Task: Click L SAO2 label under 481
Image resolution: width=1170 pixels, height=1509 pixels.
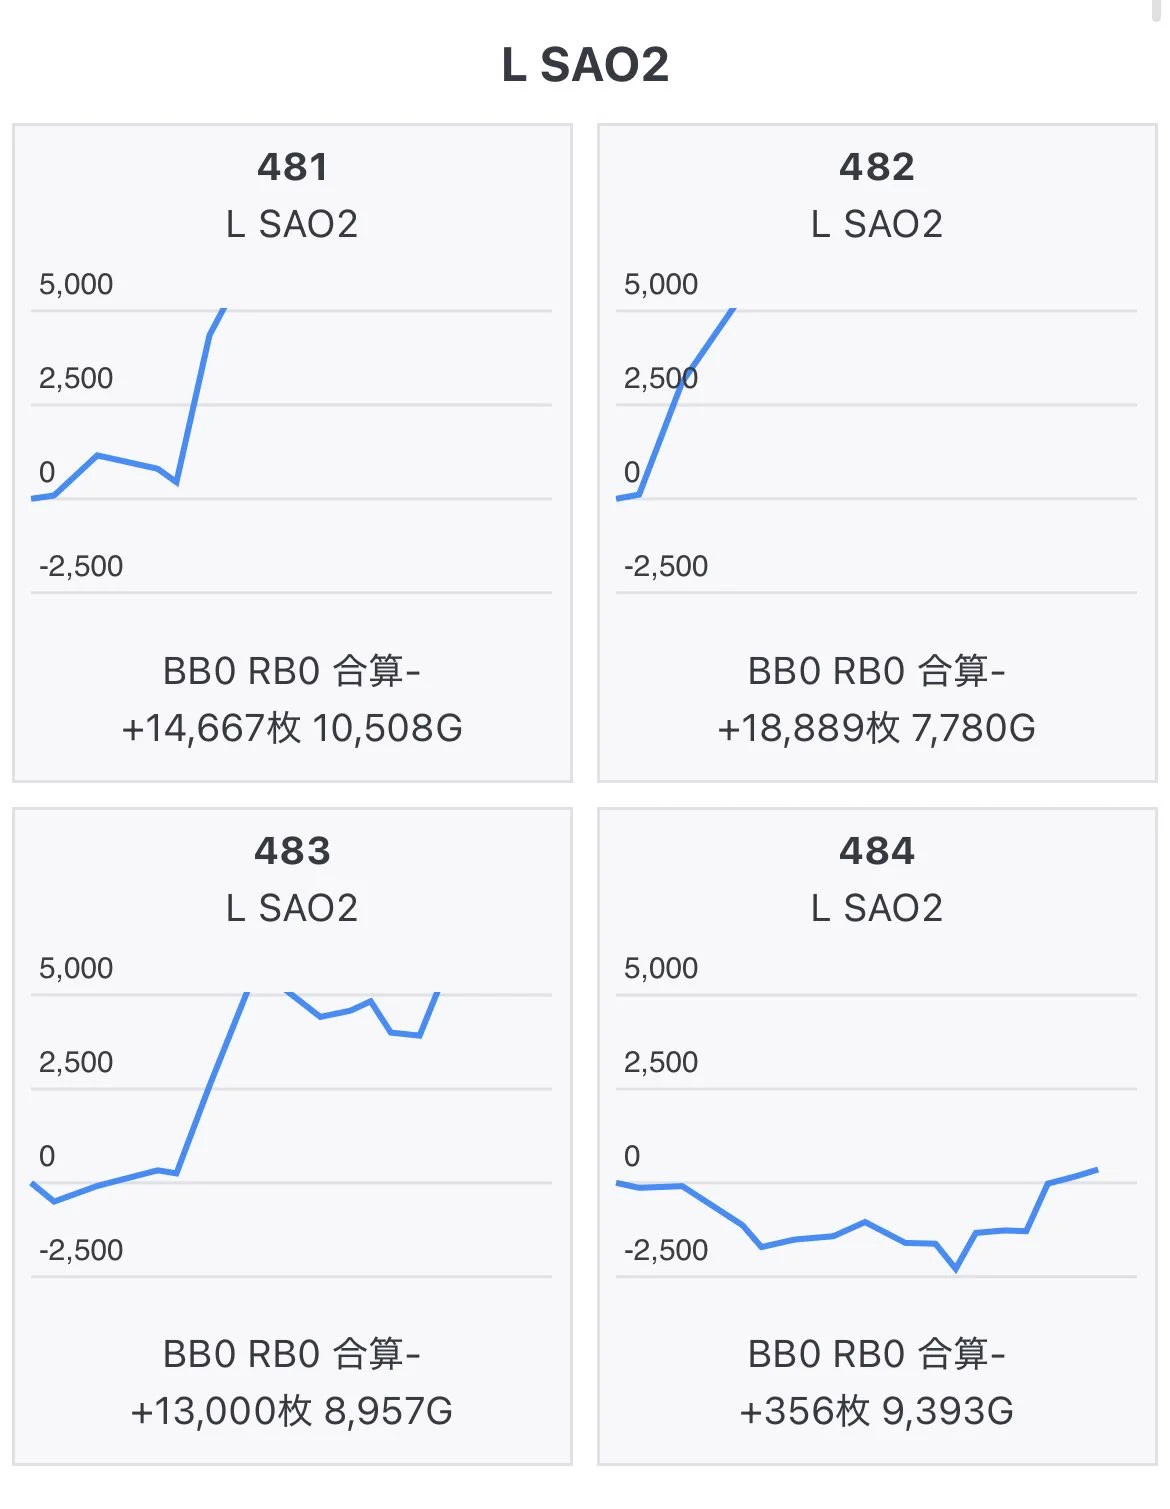Action: click(x=292, y=224)
